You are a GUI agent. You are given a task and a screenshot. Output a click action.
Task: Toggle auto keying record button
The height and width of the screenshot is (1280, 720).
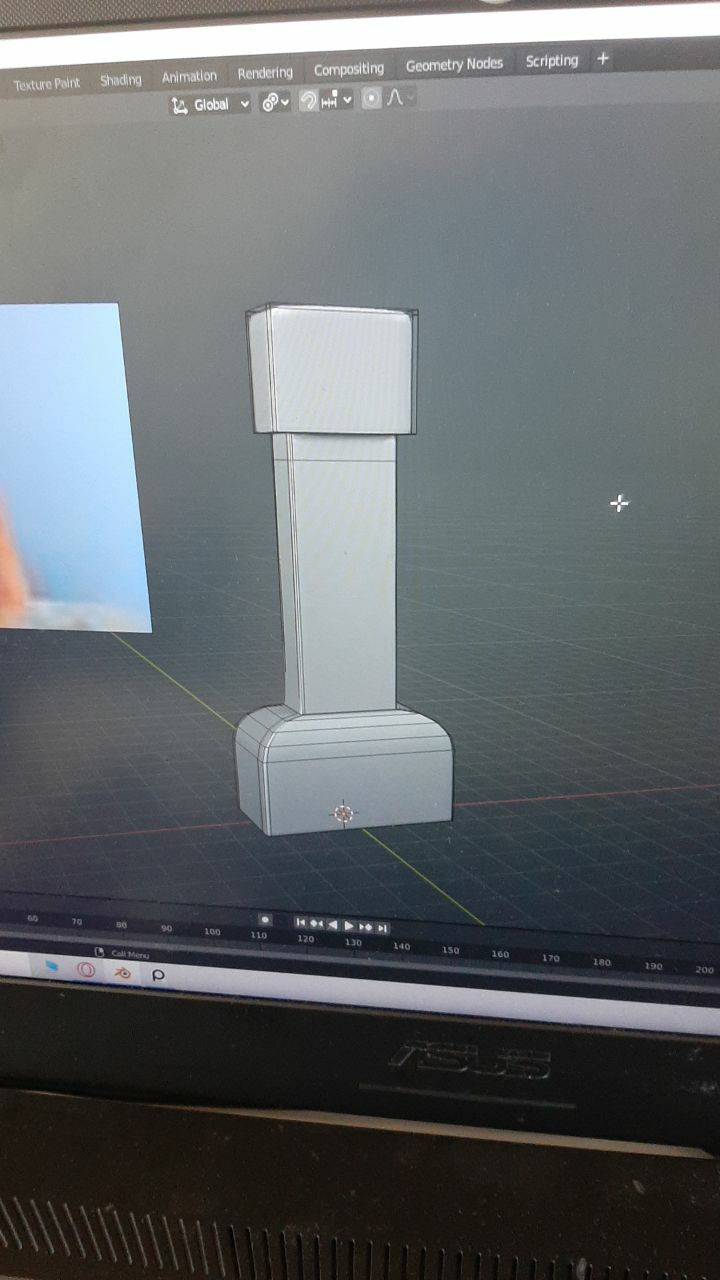pyautogui.click(x=265, y=920)
